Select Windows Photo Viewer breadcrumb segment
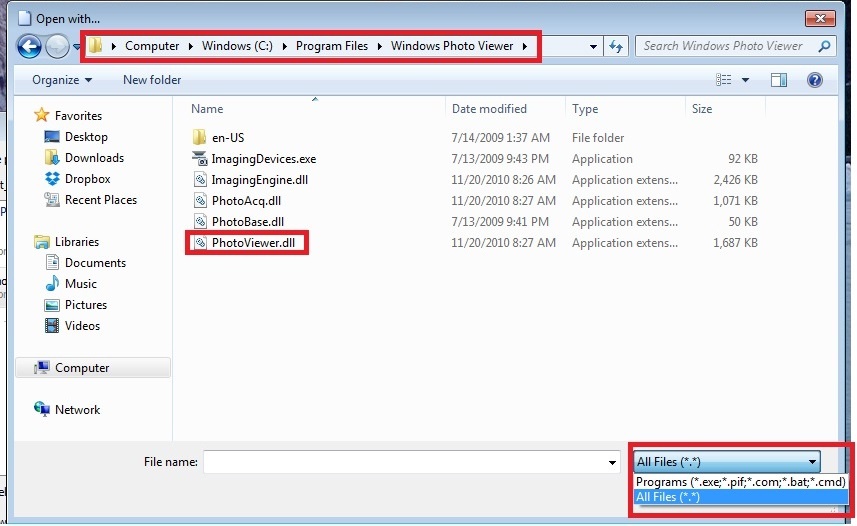This screenshot has height=526, width=857. [x=451, y=46]
